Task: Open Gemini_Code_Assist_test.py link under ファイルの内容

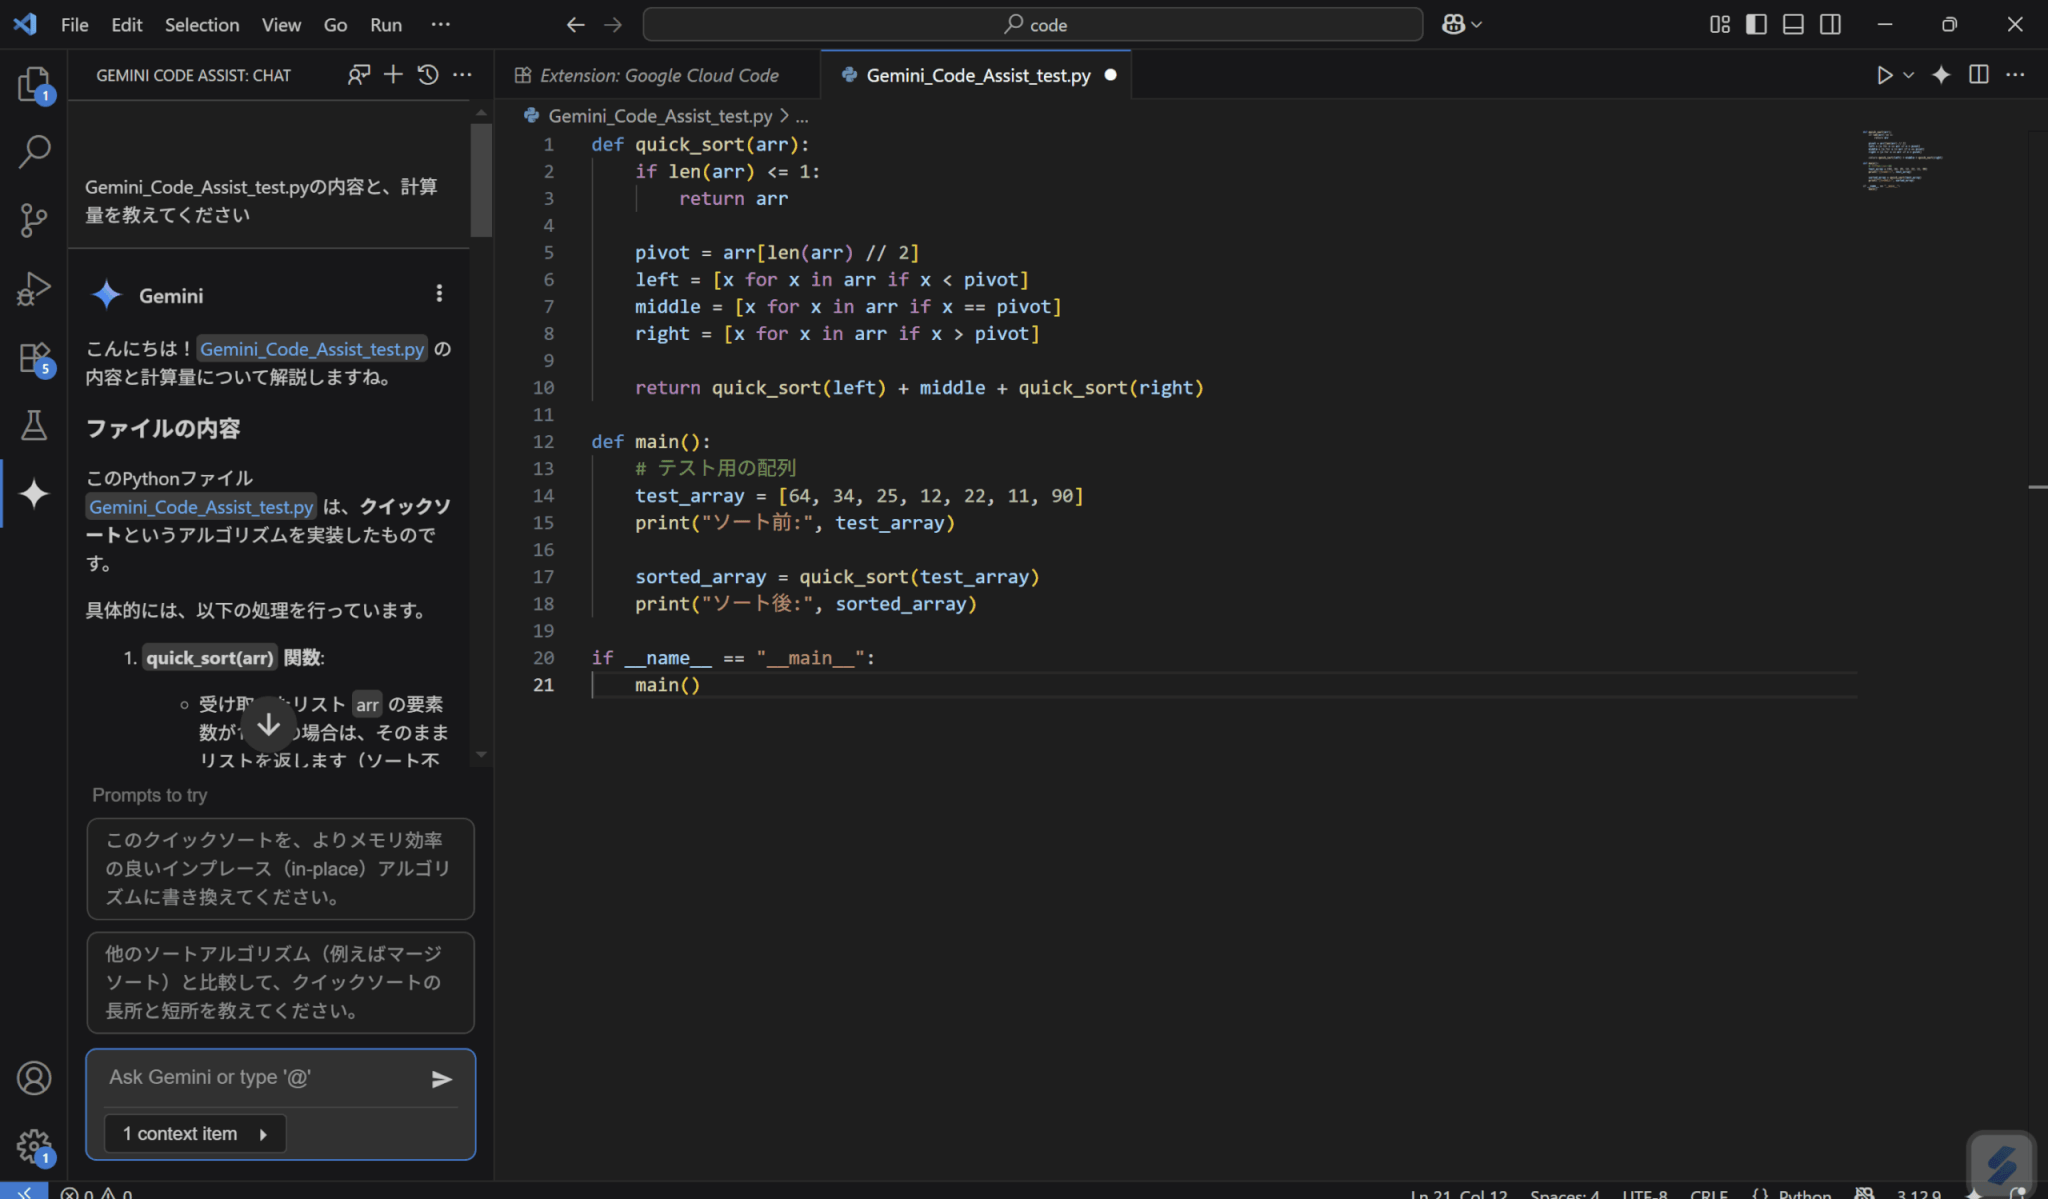Action: point(201,507)
